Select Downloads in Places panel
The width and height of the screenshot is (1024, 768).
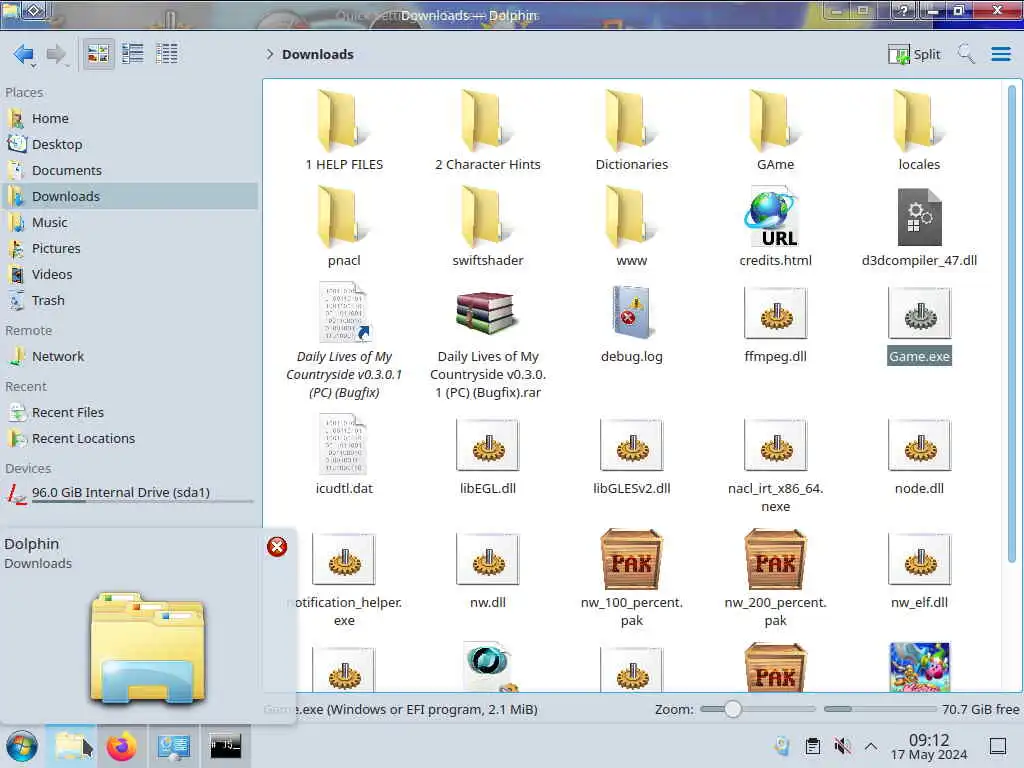click(x=131, y=197)
